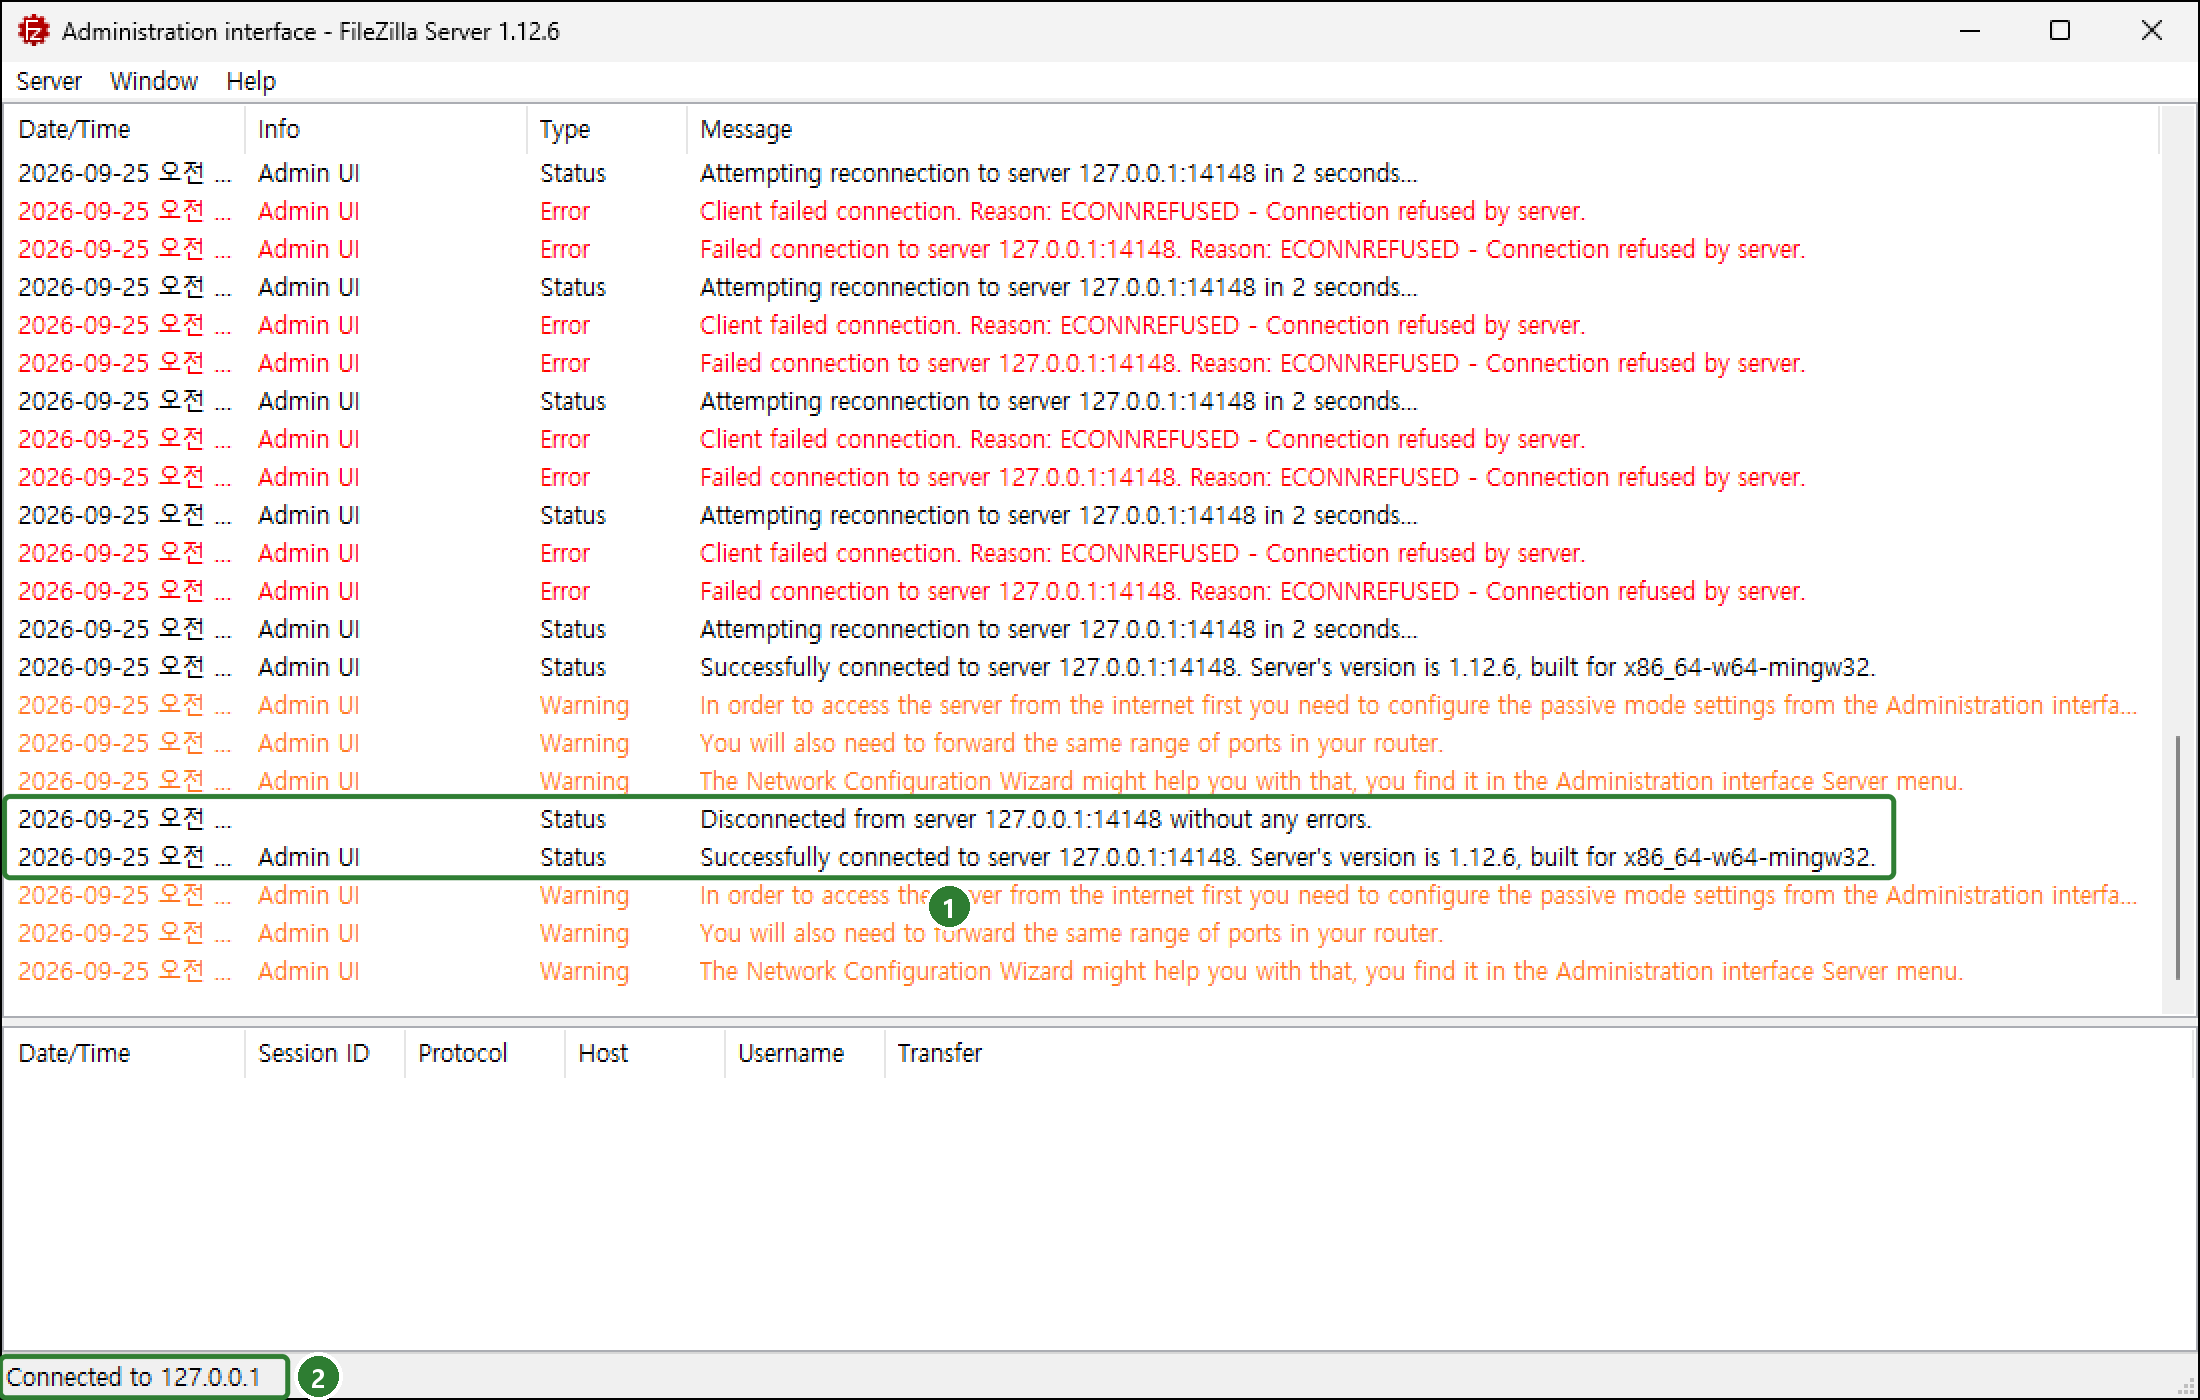Maximize the Administration interface window
Screen dimensions: 2200x1400
(2060, 31)
